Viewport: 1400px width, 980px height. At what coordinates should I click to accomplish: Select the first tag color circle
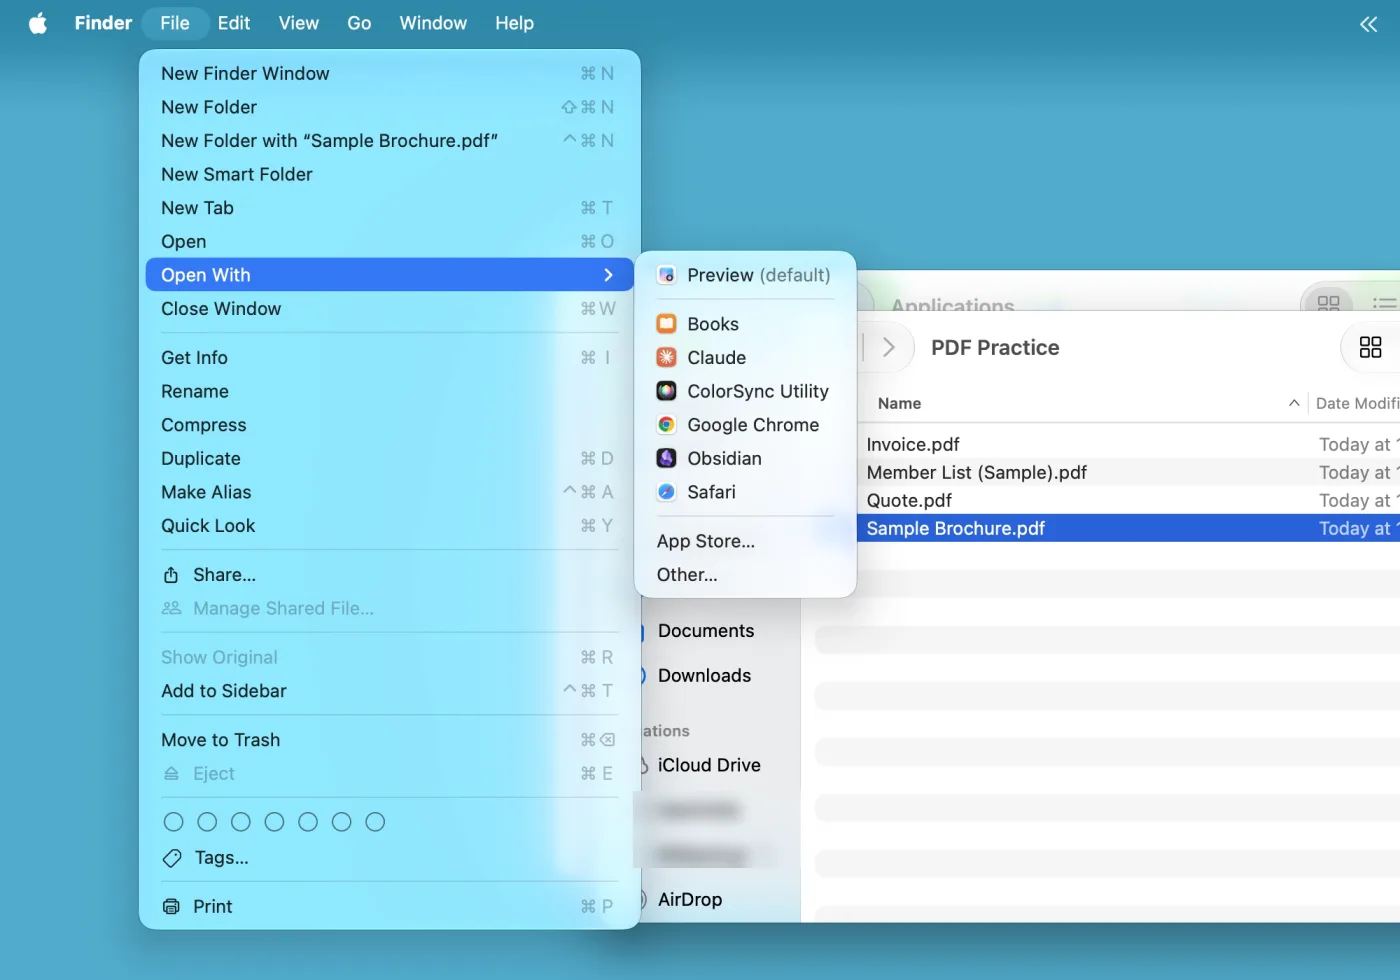tap(173, 822)
